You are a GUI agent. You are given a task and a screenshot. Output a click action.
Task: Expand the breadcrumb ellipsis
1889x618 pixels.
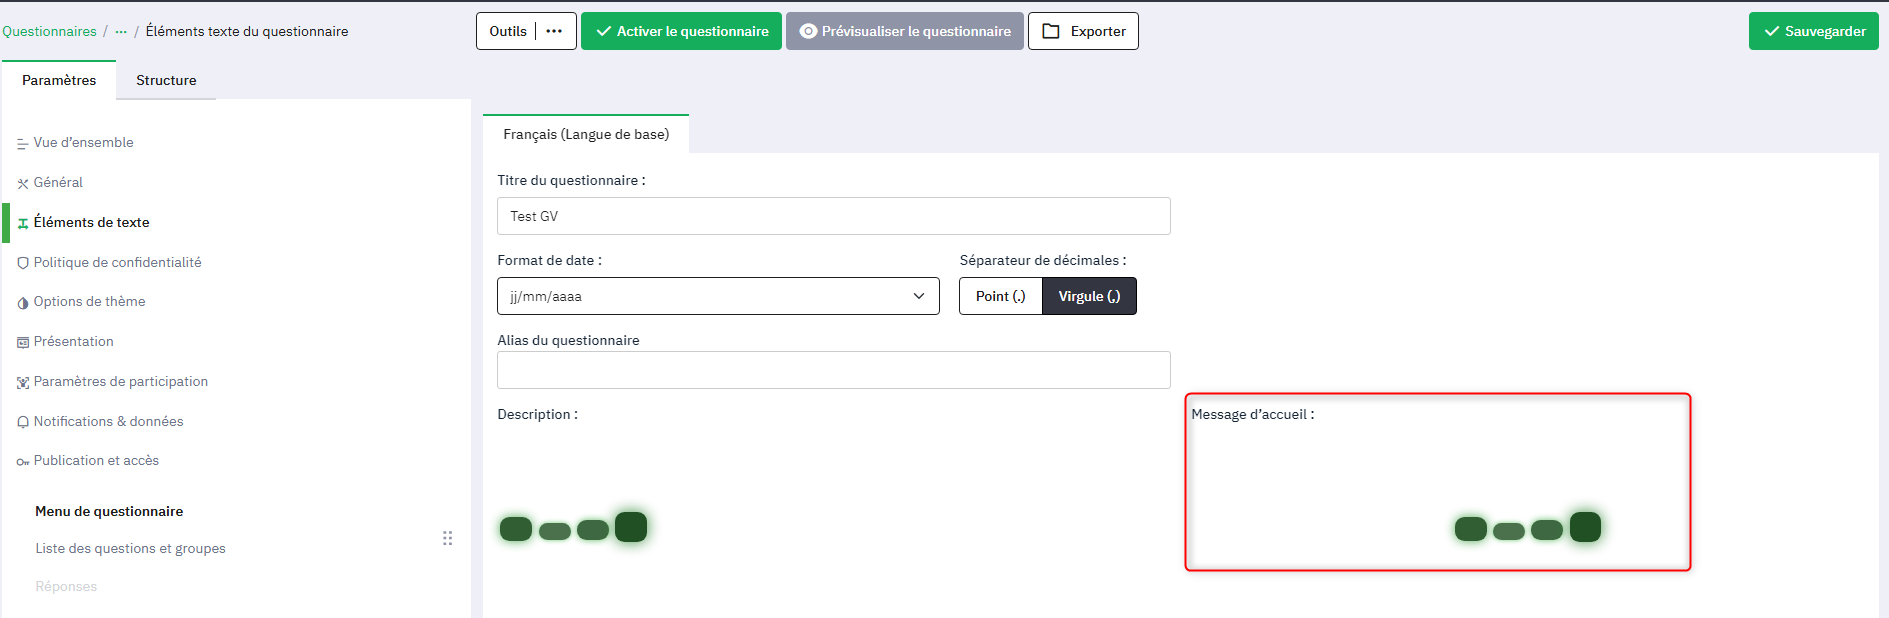pyautogui.click(x=121, y=31)
